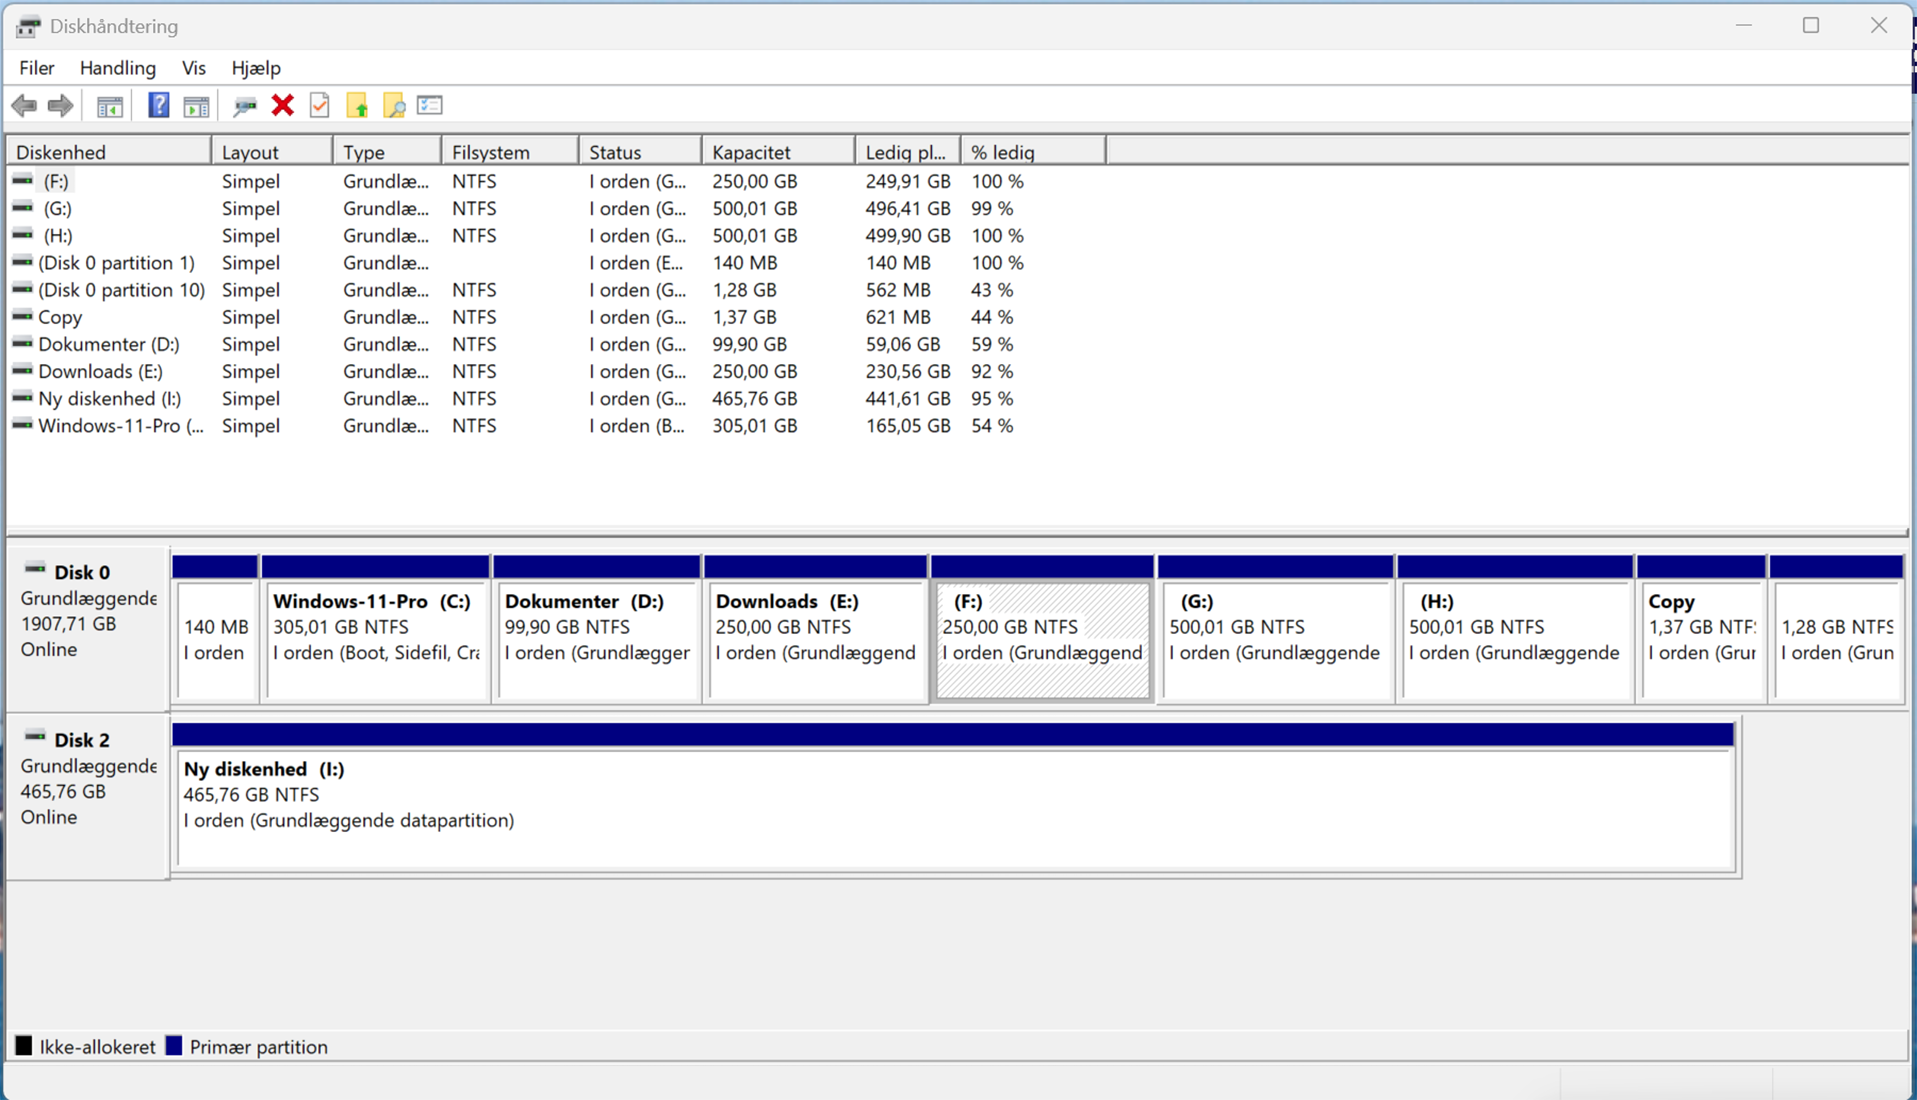Open properties with the checkmark sheet icon
This screenshot has height=1100, width=1917.
pyautogui.click(x=320, y=105)
